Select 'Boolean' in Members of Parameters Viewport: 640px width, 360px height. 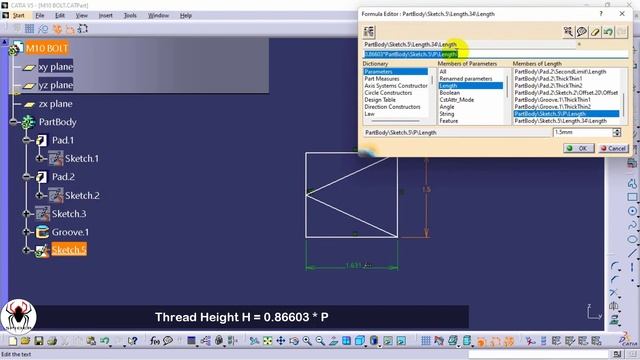(449, 93)
